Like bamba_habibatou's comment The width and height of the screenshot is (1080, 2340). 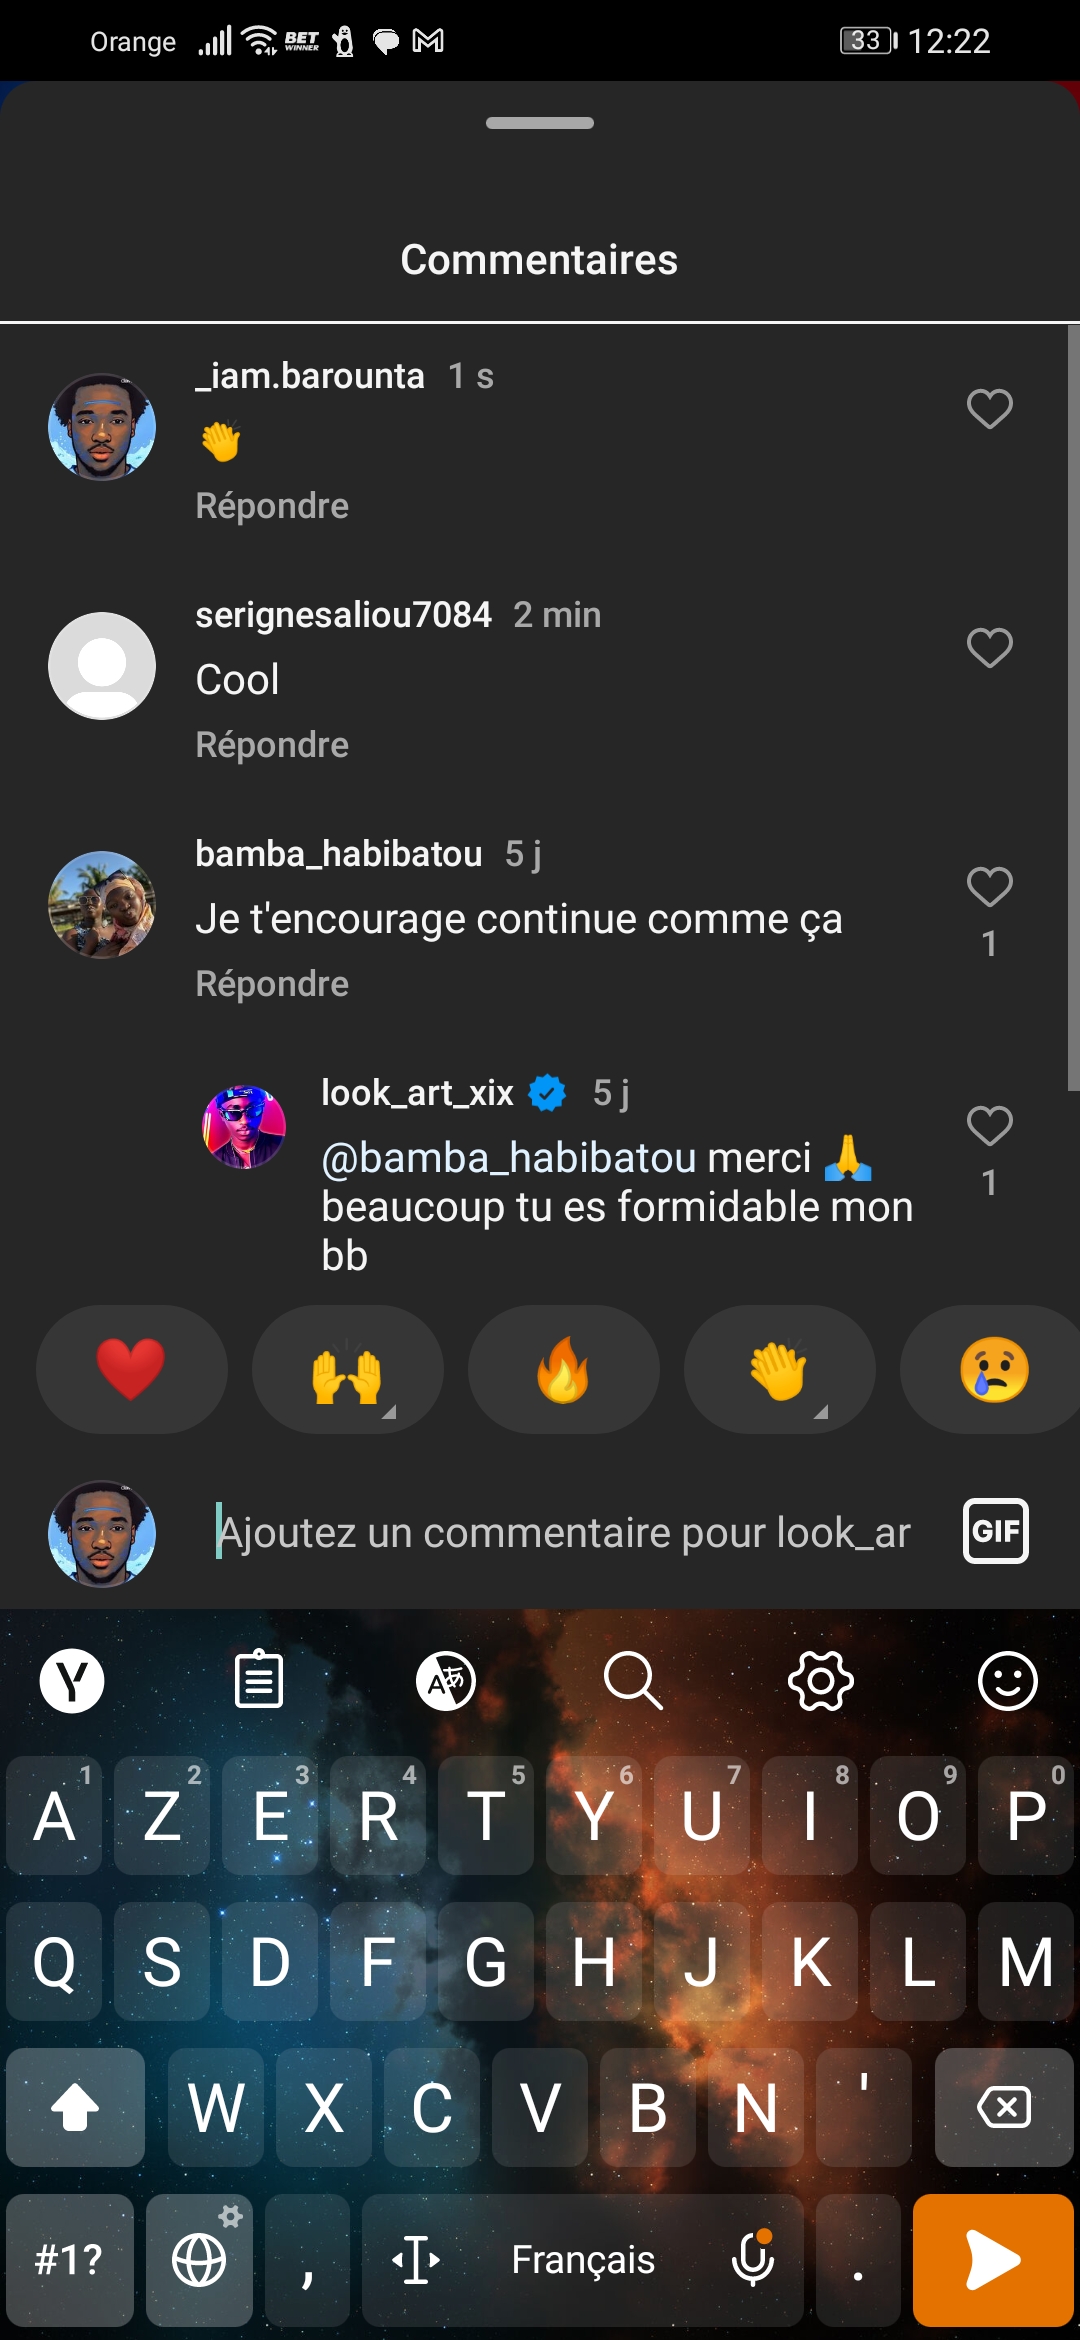[989, 887]
